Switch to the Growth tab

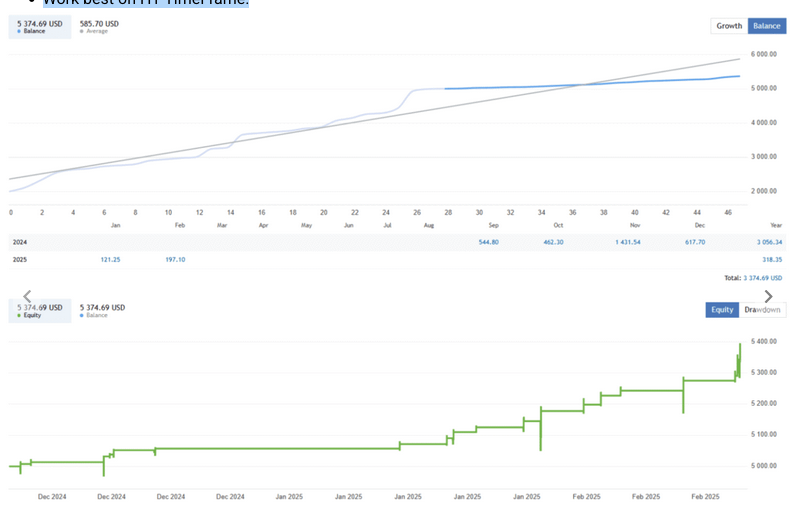(729, 26)
